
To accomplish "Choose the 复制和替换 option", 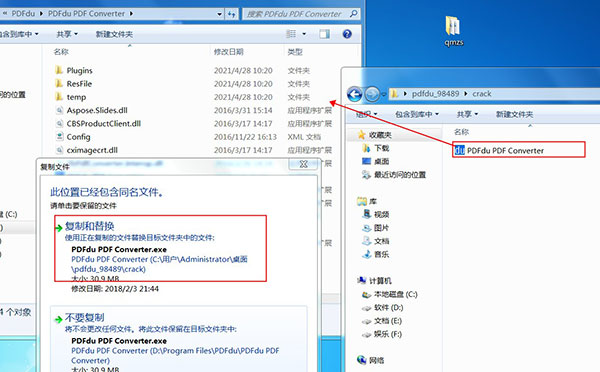I will pos(160,248).
